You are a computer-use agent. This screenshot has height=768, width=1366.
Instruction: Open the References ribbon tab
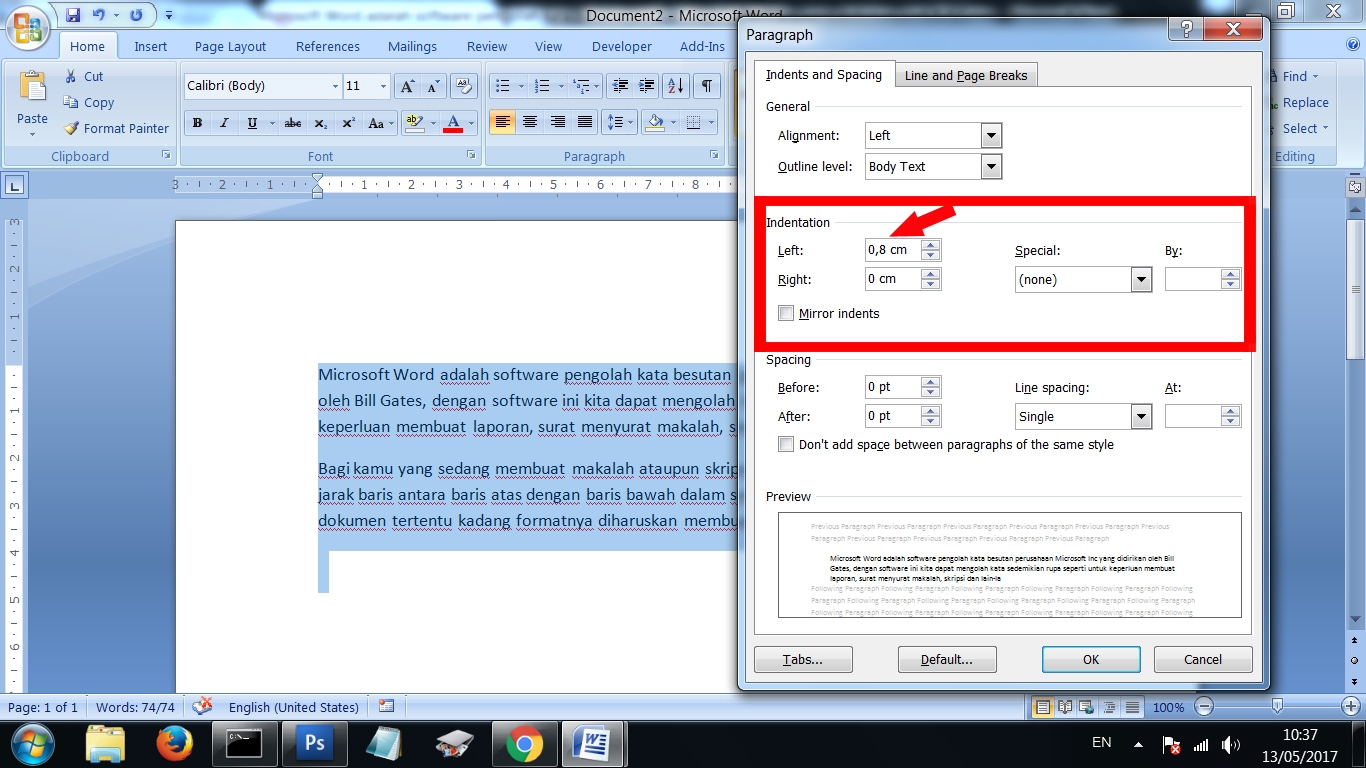pyautogui.click(x=328, y=46)
